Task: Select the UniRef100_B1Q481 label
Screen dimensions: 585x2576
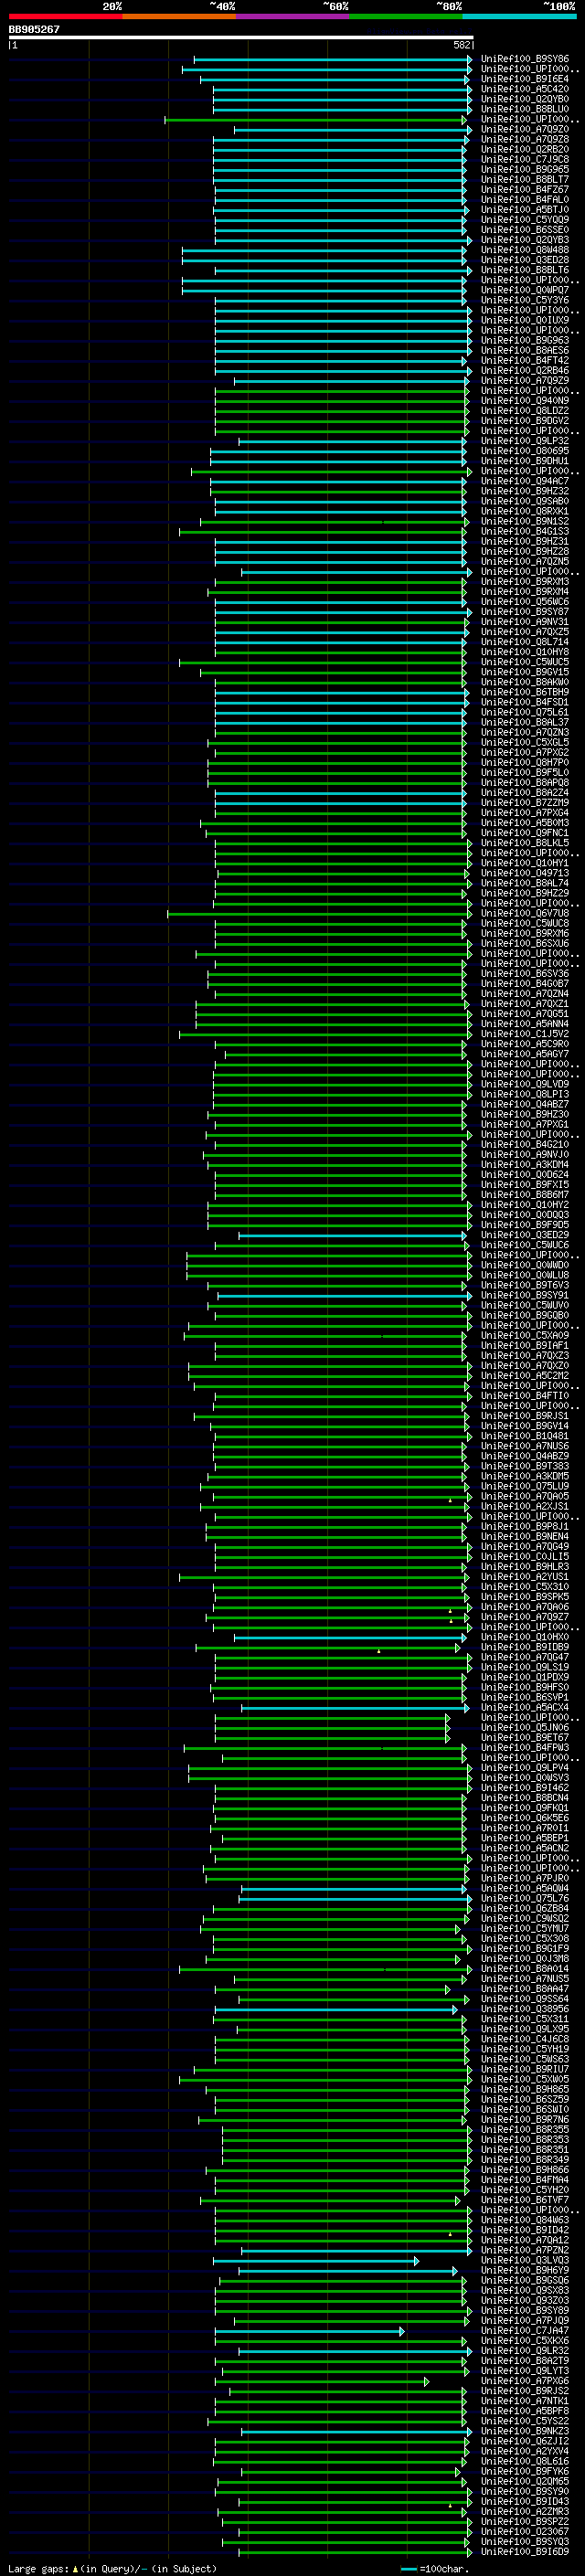Action: (x=525, y=1436)
